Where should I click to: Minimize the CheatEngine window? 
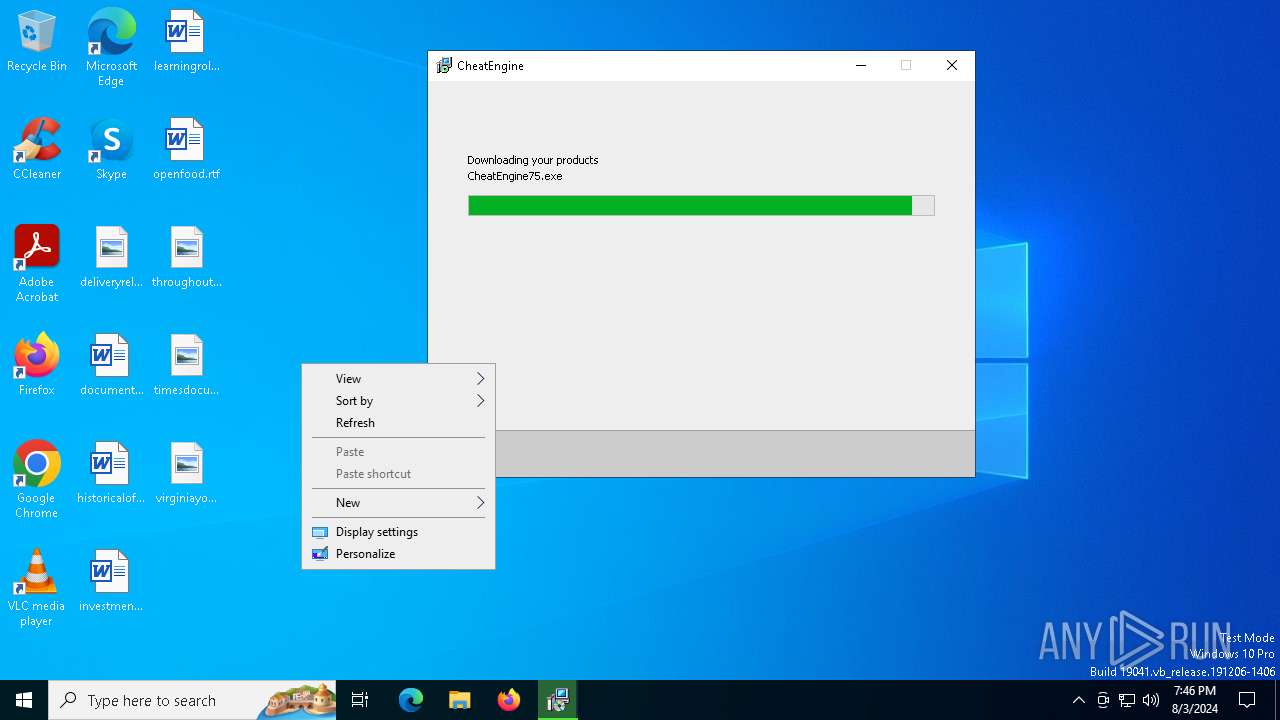click(860, 66)
